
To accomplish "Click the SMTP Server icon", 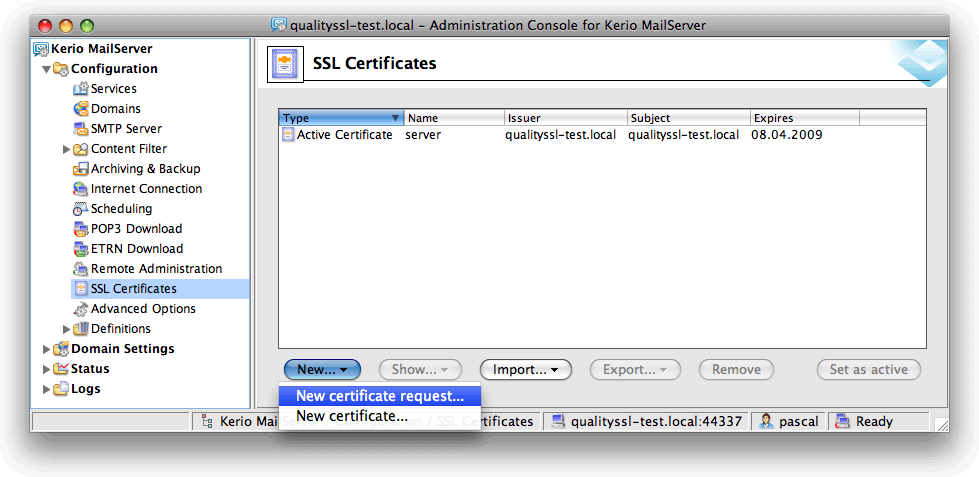I will (81, 129).
